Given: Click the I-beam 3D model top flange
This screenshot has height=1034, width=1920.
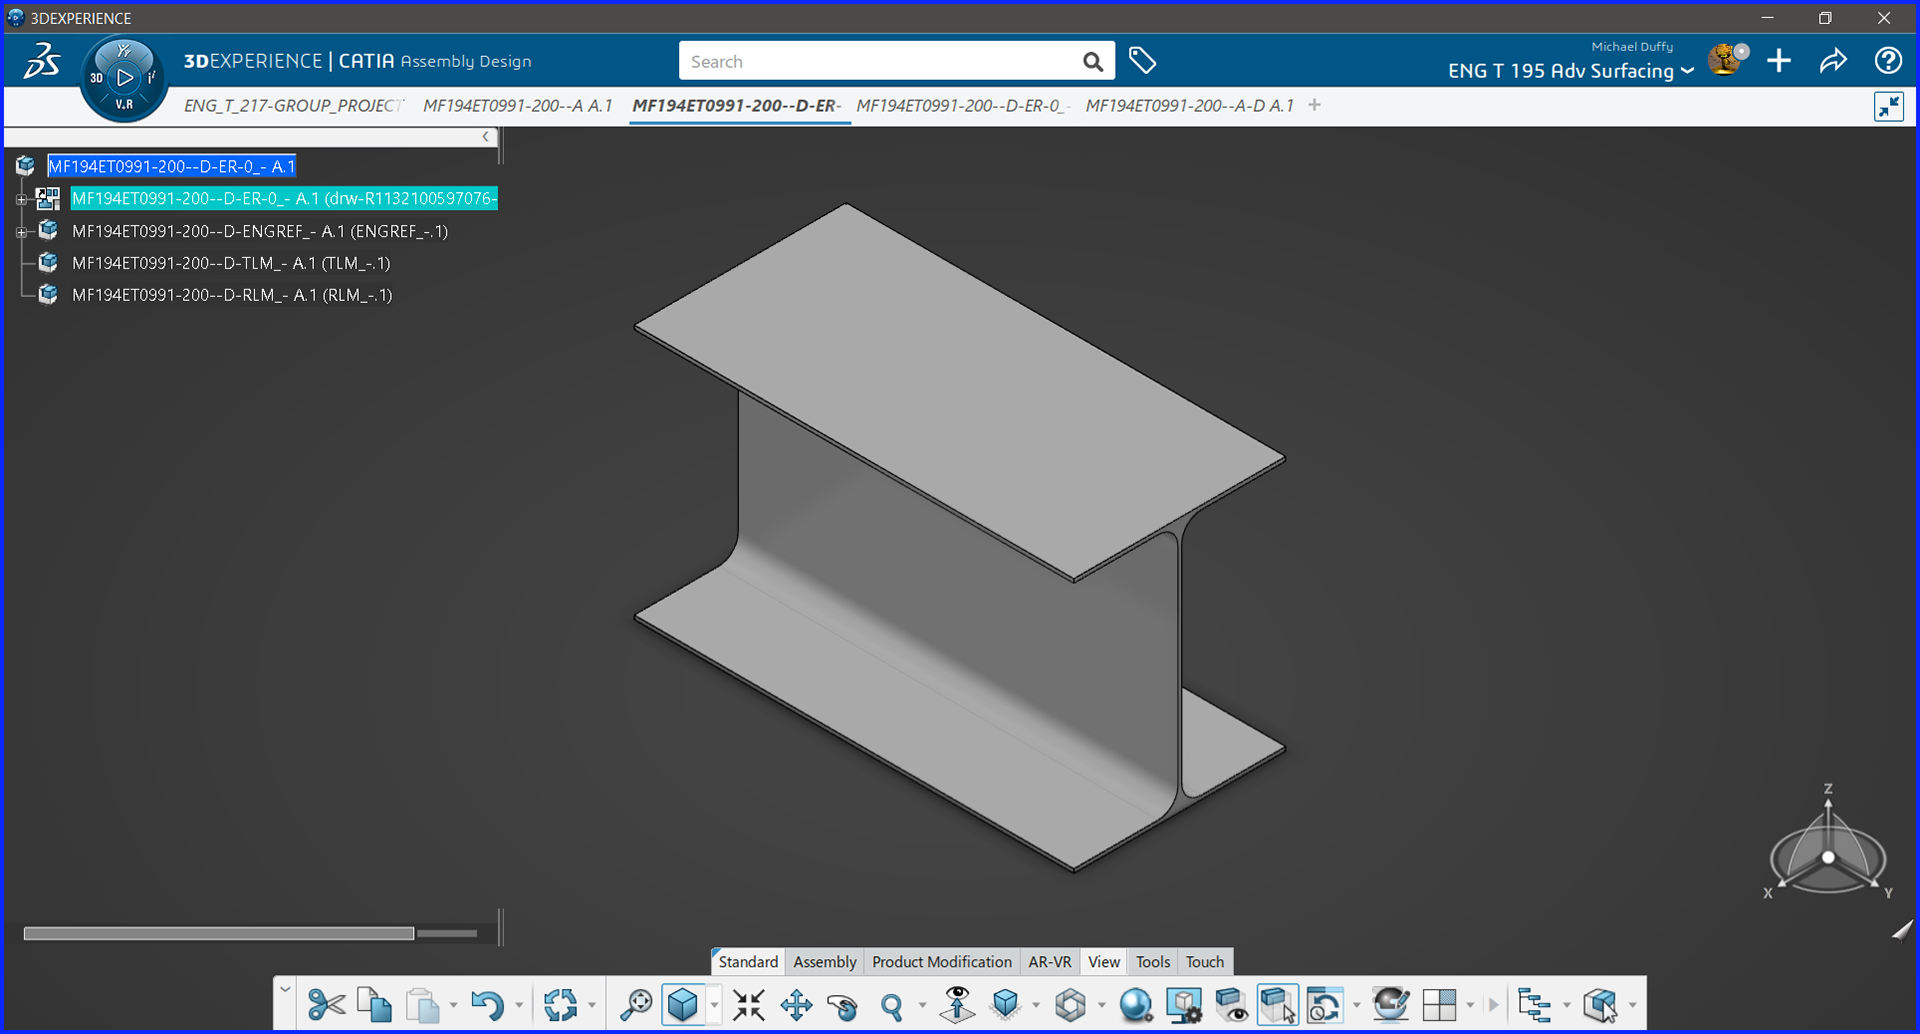Looking at the screenshot, I should (960, 390).
